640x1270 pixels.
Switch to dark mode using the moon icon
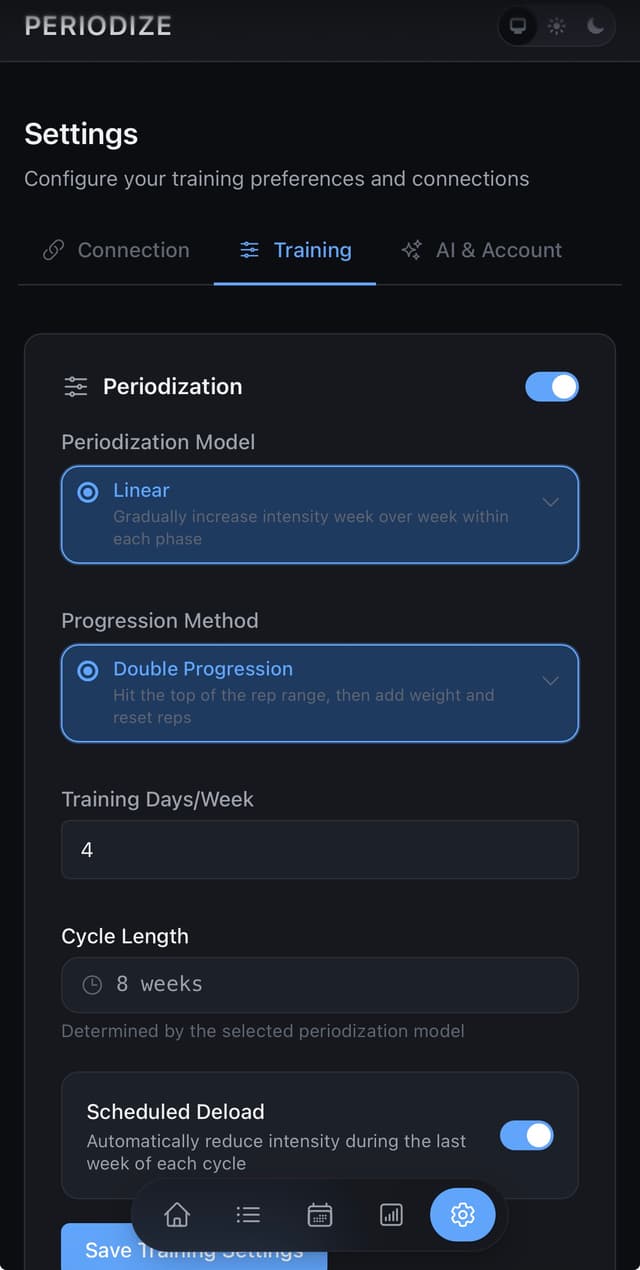[594, 26]
